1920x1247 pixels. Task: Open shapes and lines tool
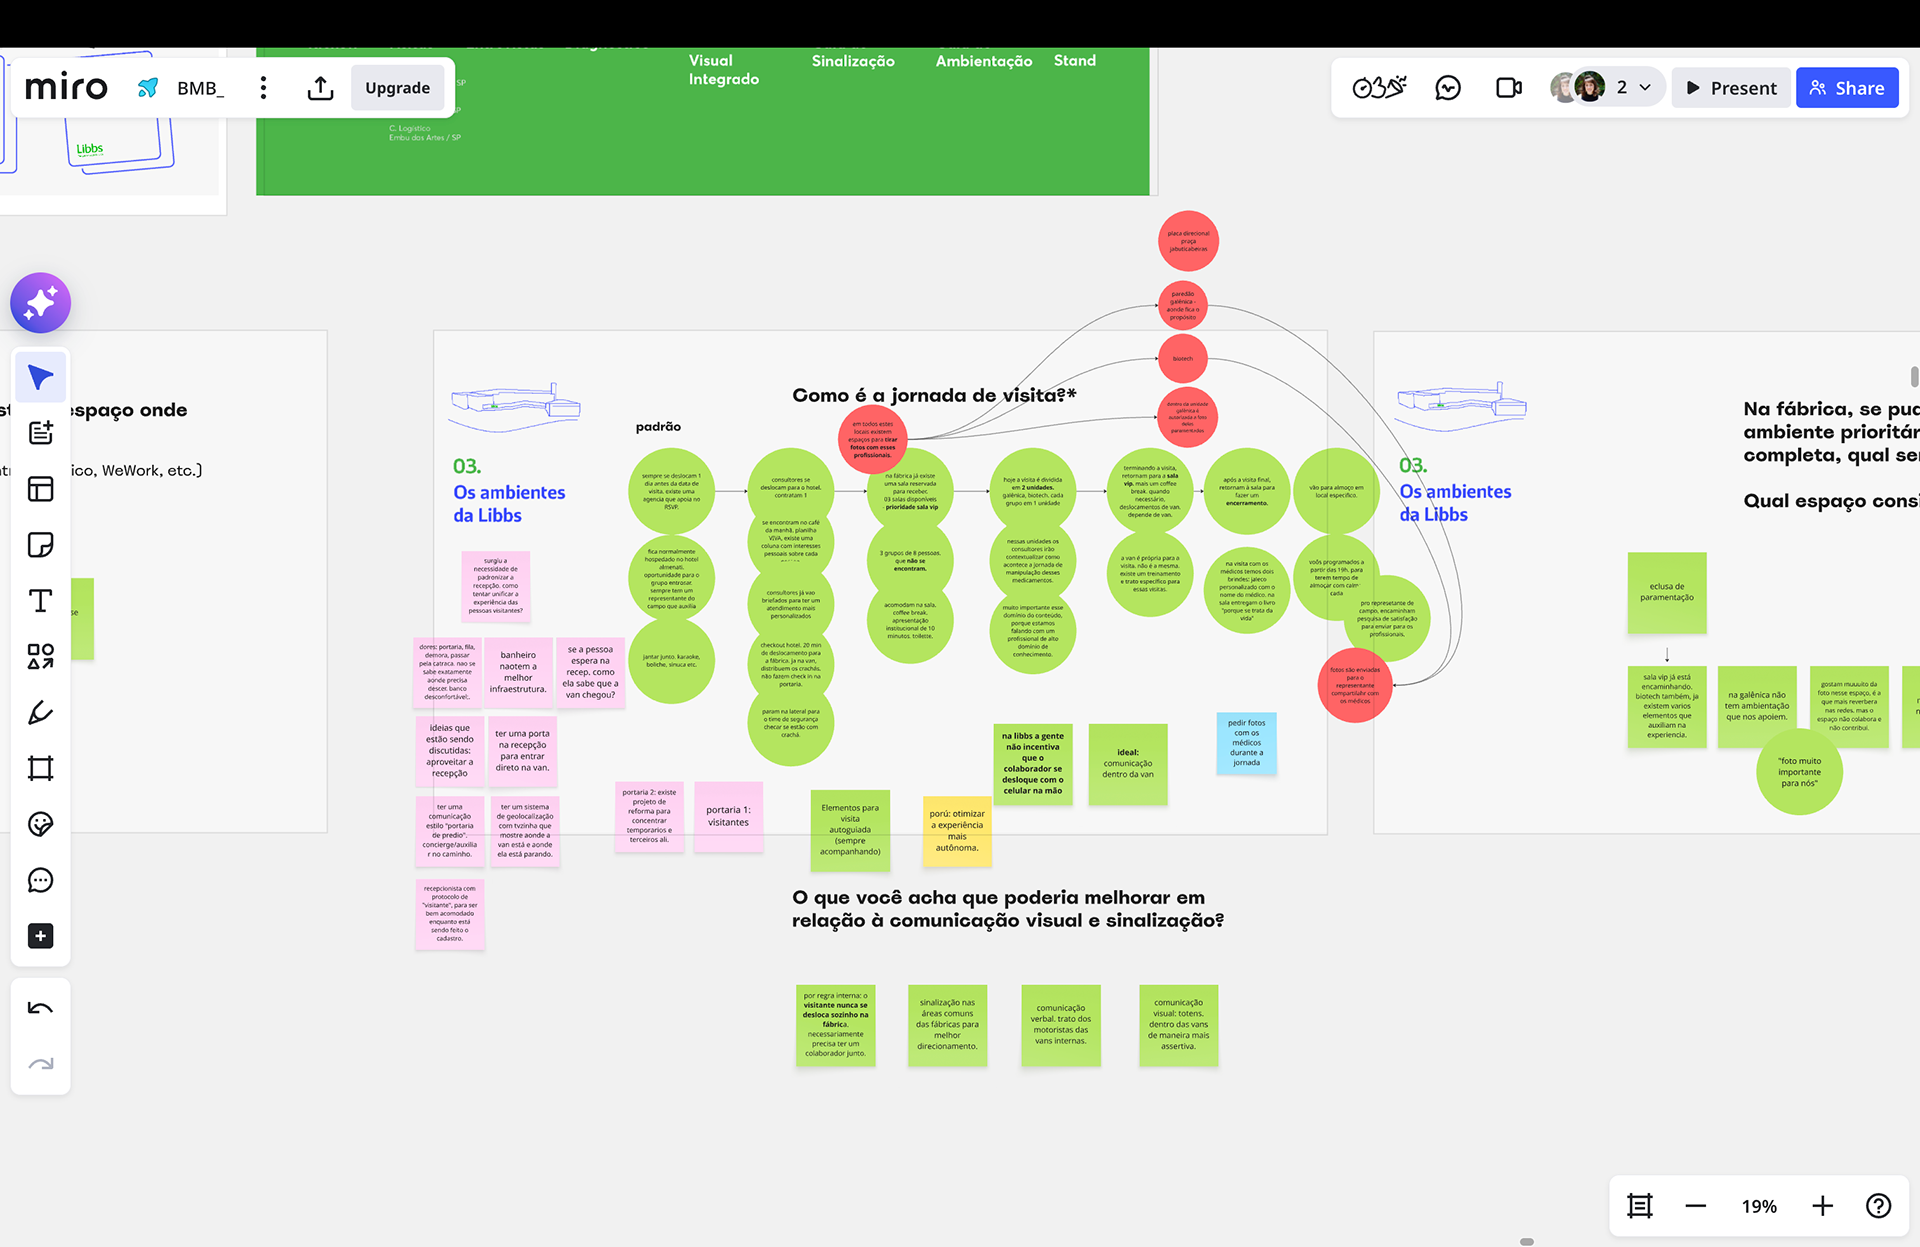[x=41, y=657]
